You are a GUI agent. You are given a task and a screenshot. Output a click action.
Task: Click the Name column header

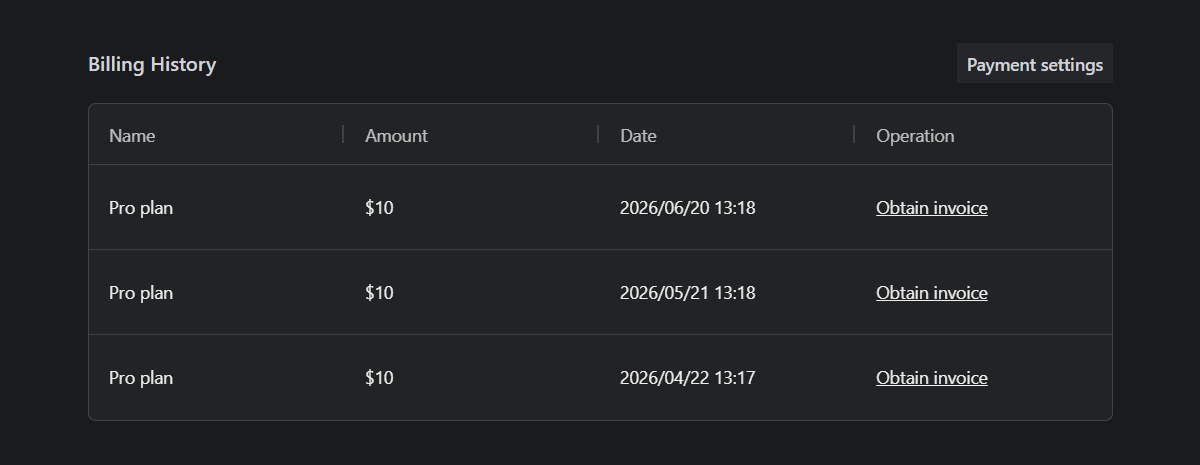pyautogui.click(x=132, y=135)
